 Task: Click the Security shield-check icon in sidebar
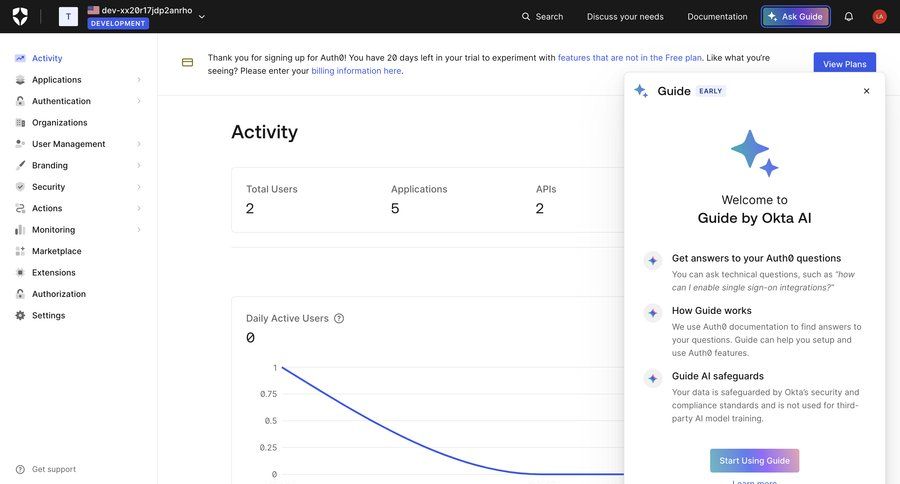(x=20, y=187)
